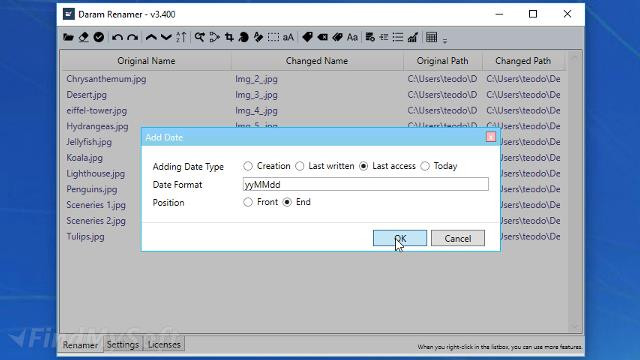Click the Original Path column header
Screen dimensions: 640x360
(442, 61)
